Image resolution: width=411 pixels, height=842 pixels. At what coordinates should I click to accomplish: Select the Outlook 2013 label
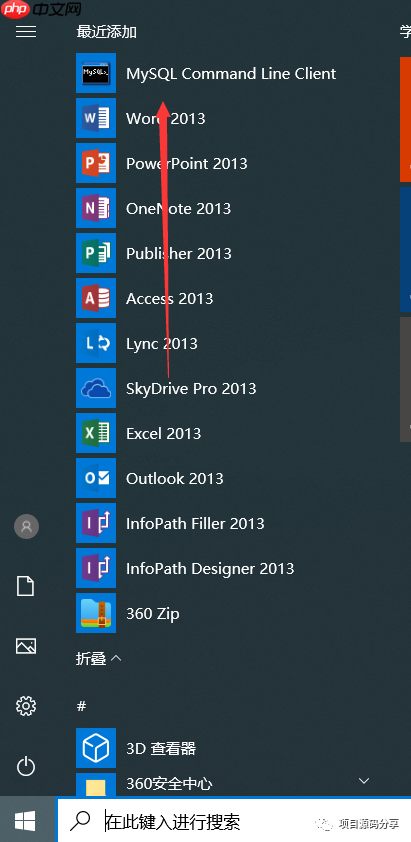pyautogui.click(x=175, y=479)
